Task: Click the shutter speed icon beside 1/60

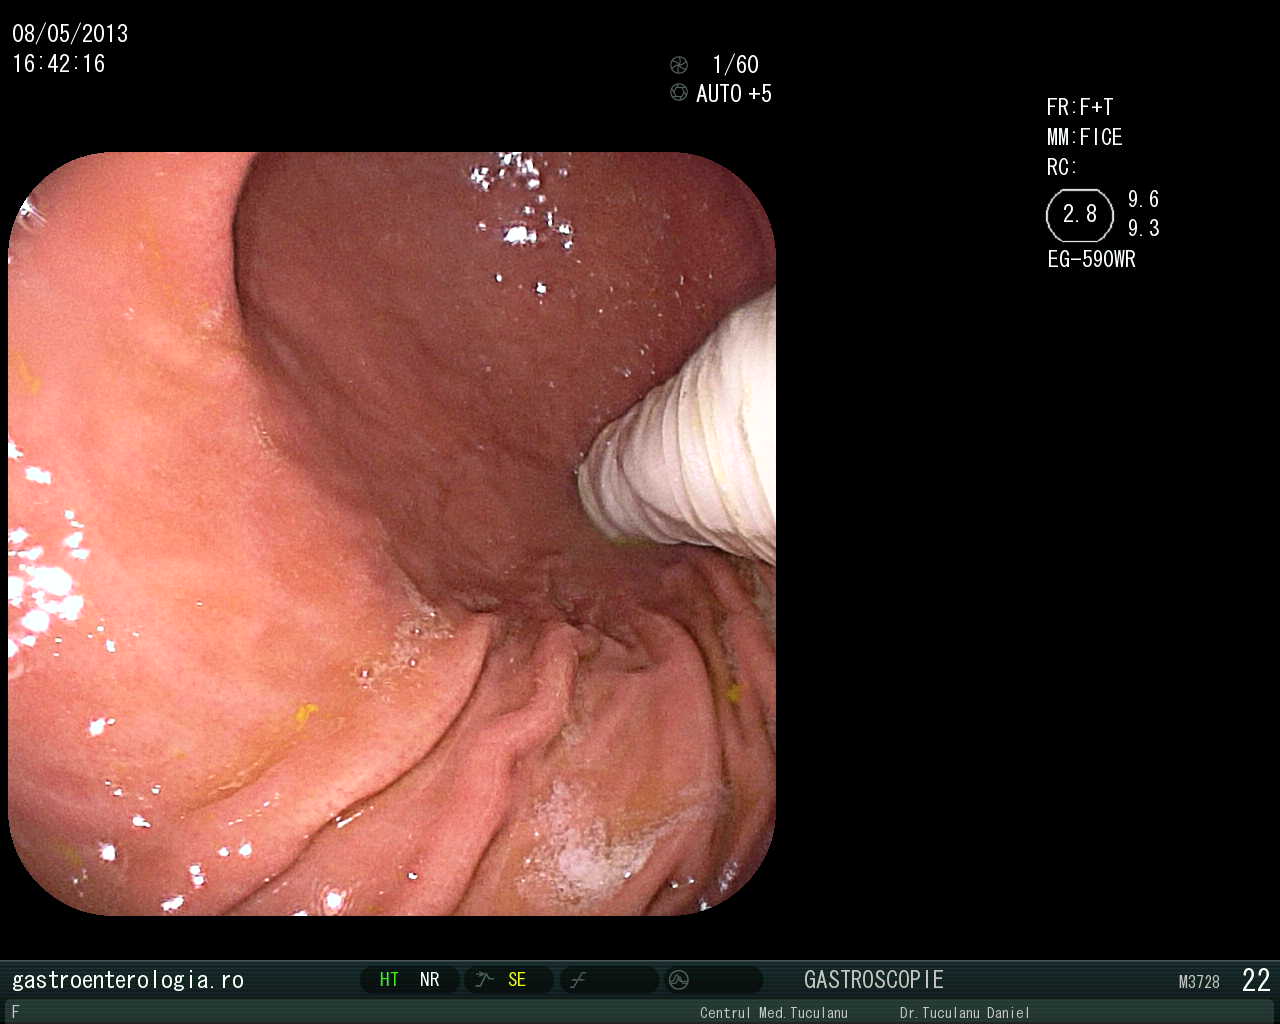Action: 679,65
